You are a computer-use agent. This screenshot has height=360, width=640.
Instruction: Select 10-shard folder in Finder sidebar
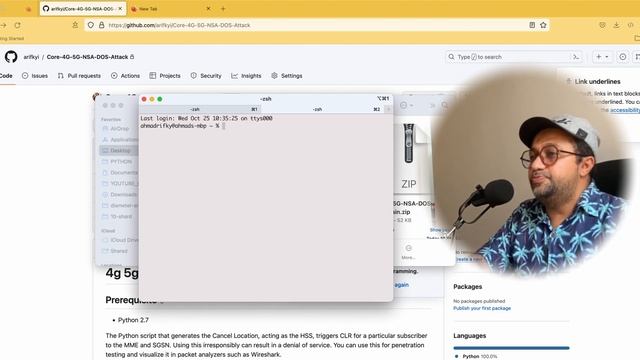118,216
